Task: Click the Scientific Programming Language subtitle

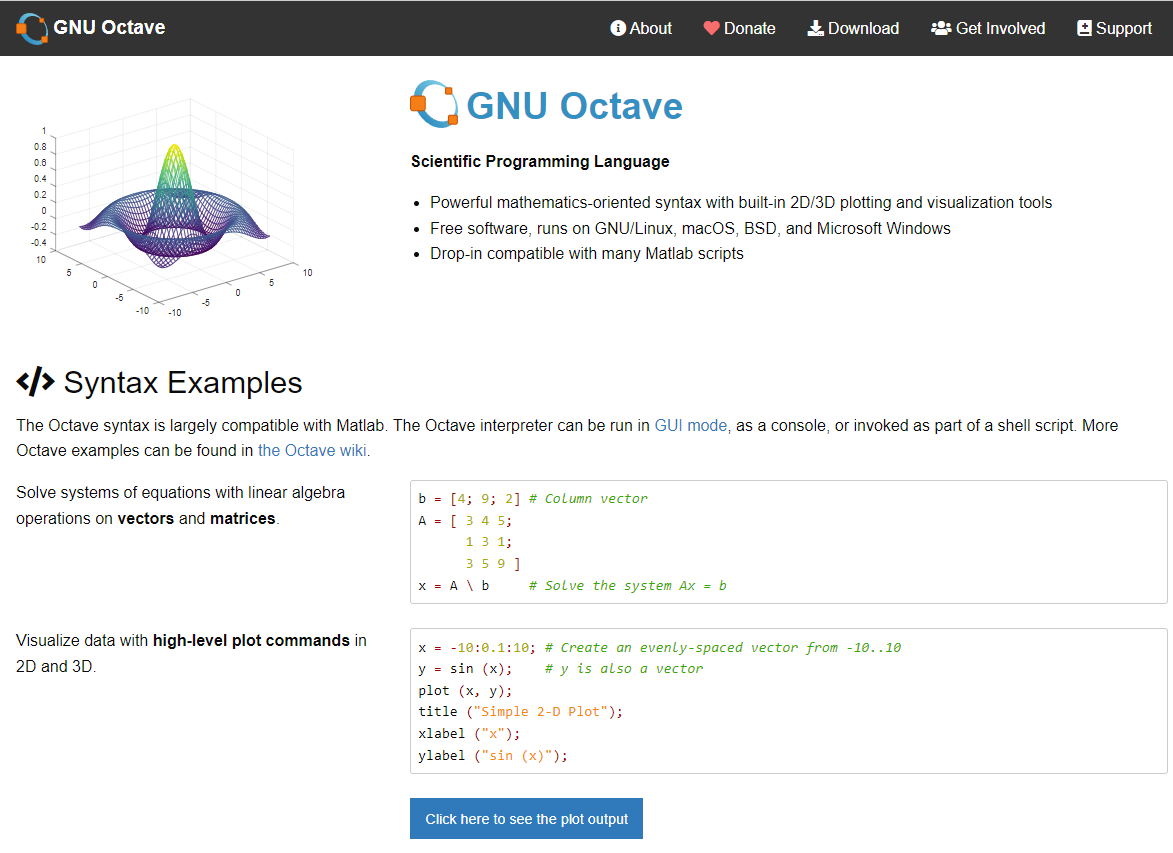Action: tap(540, 162)
